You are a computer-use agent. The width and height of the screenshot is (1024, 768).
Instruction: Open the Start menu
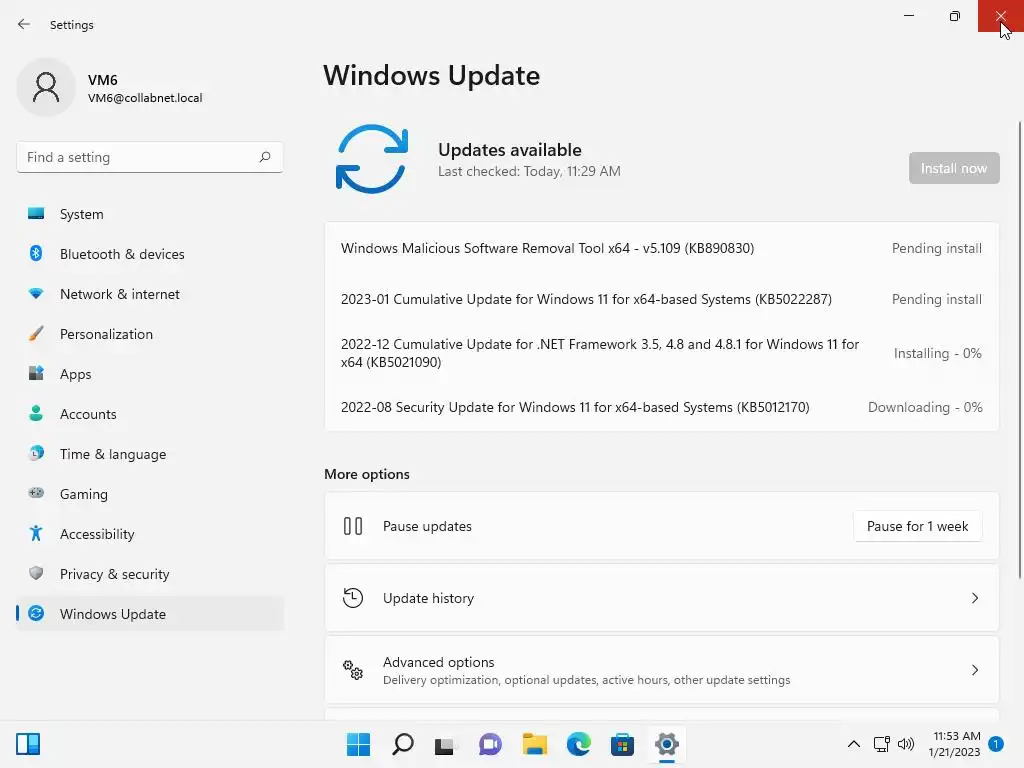pos(358,744)
